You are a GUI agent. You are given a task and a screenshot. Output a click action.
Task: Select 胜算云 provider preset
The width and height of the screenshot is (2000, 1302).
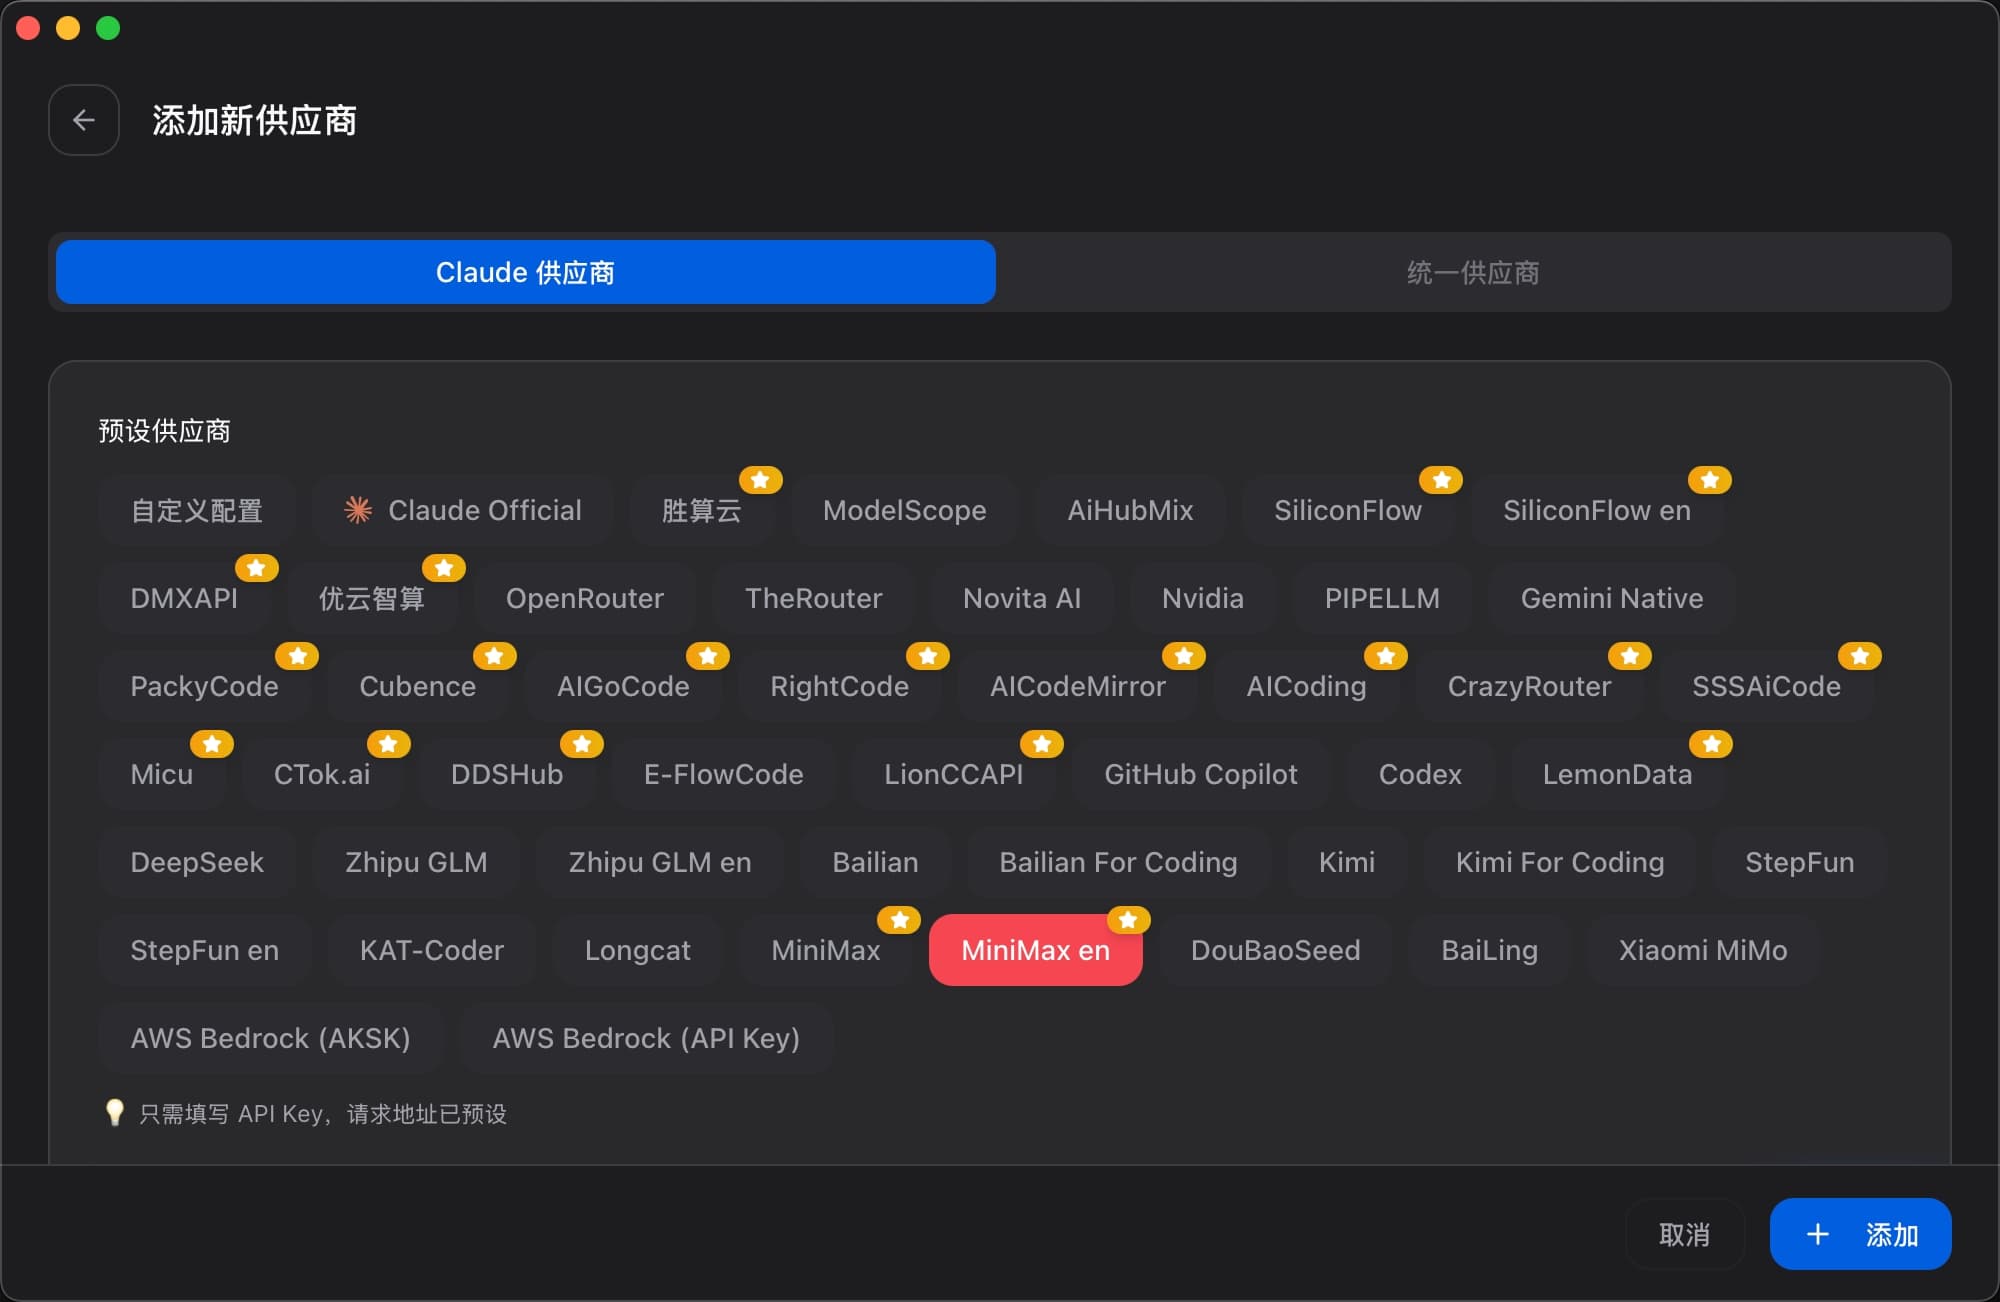(x=702, y=510)
